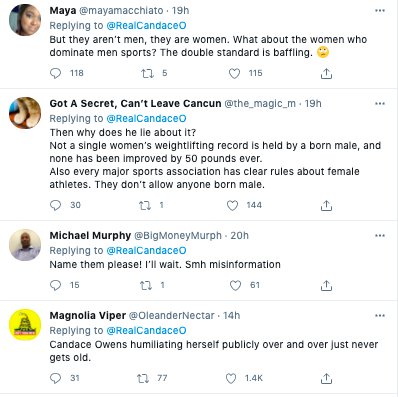Reply to Magnolia Viper's tweet
Viewport: 398px width, 397px height.
click(x=55, y=378)
